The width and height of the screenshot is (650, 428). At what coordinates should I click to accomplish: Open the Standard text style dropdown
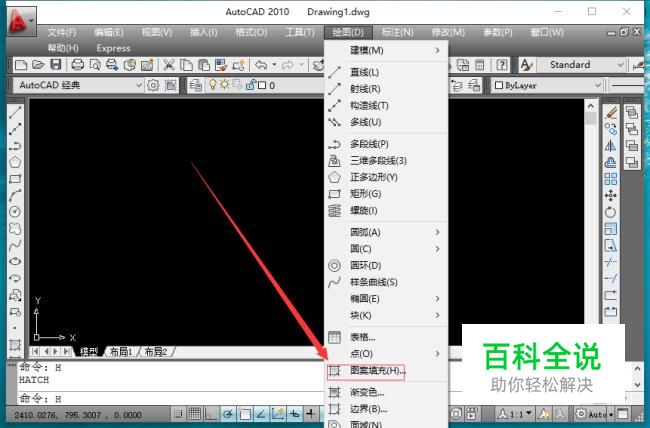tap(621, 65)
